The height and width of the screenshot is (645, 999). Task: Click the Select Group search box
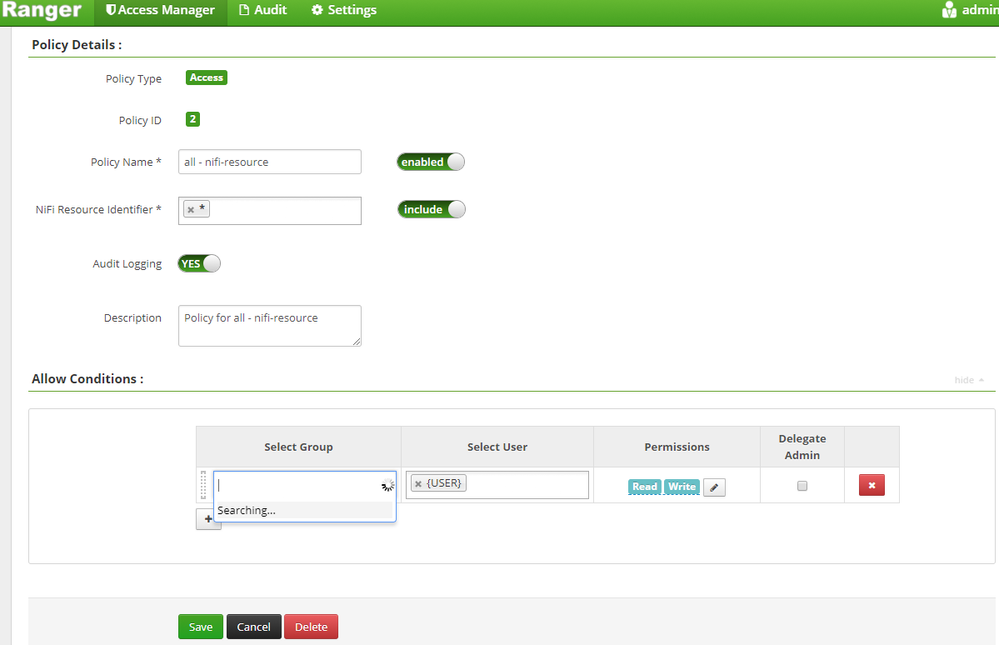point(305,485)
